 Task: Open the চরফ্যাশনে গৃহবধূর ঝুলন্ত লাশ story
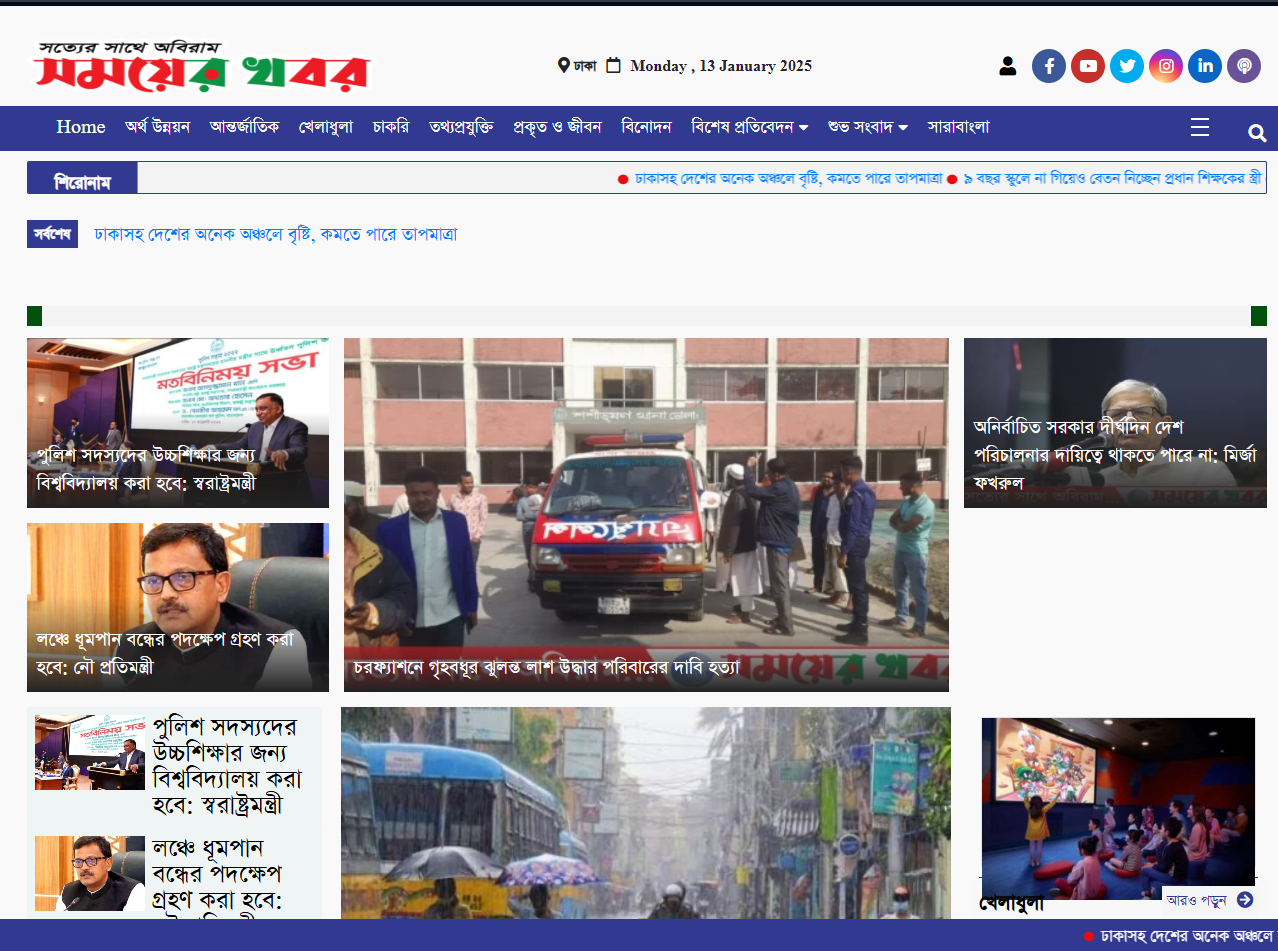tap(646, 515)
